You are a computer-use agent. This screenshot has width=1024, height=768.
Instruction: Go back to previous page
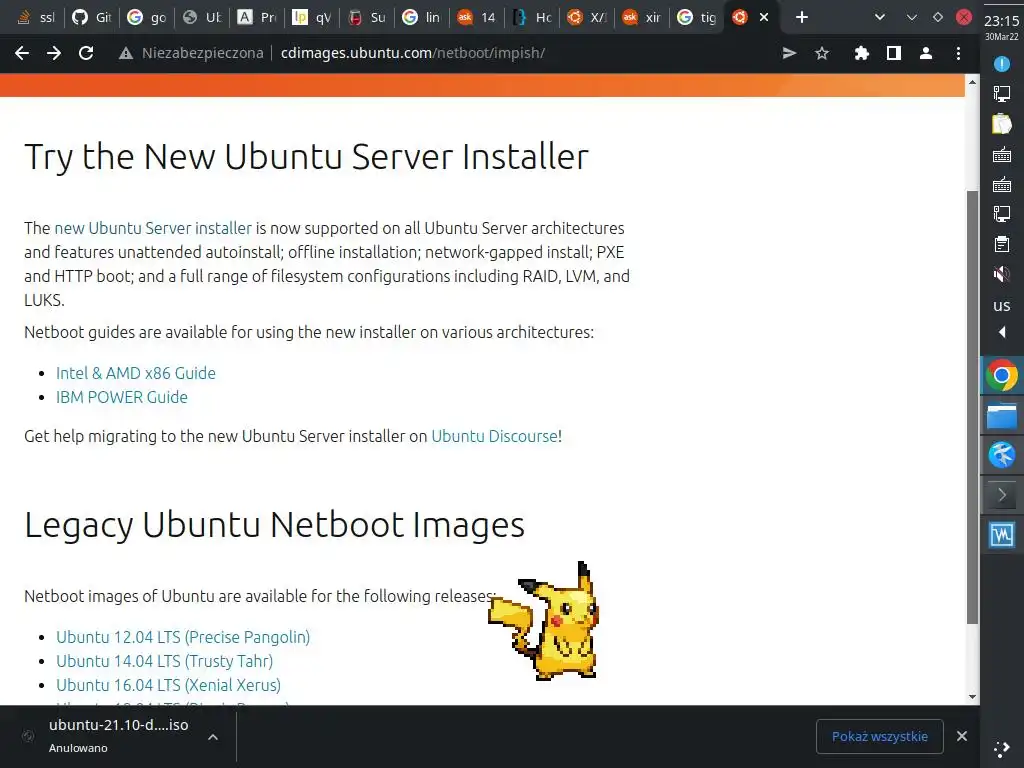(x=22, y=53)
